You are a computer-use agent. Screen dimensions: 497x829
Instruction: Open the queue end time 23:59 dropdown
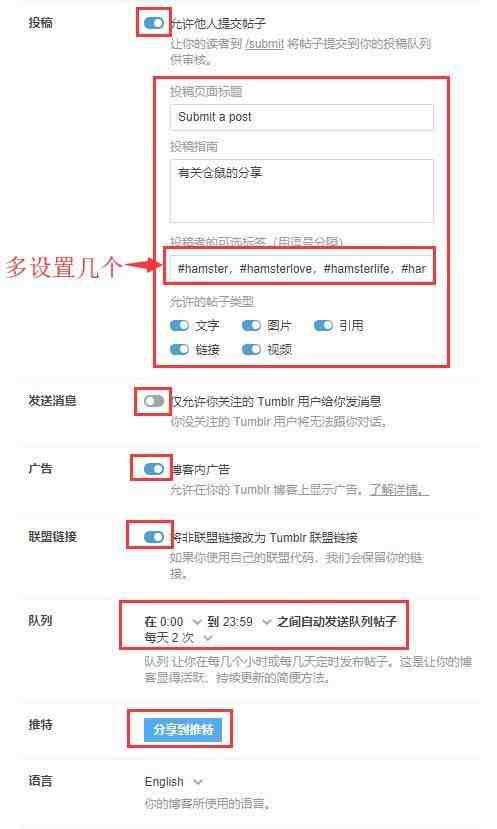(246, 622)
